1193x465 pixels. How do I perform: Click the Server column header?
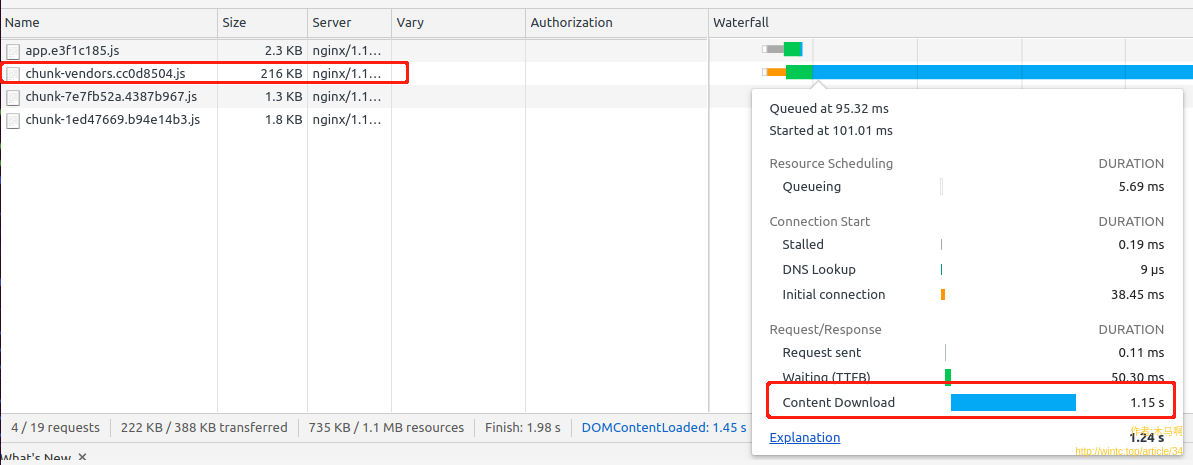click(350, 23)
